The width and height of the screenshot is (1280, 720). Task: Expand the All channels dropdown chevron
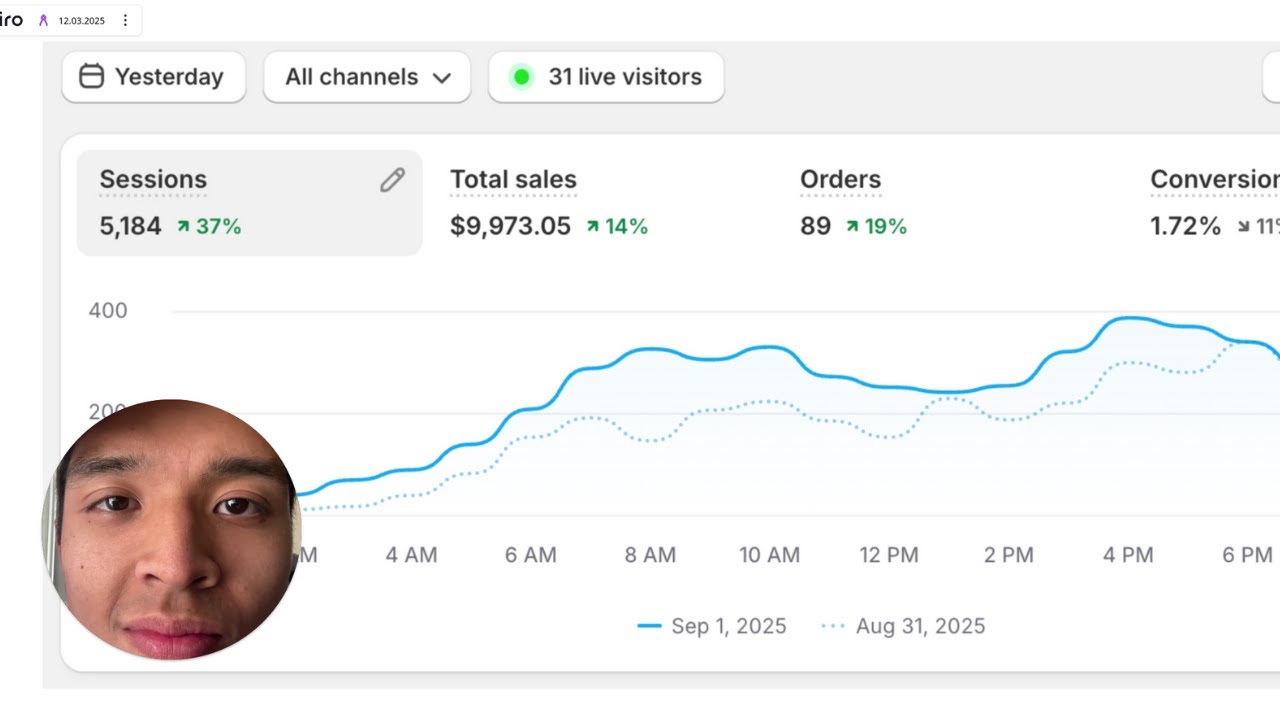click(442, 78)
